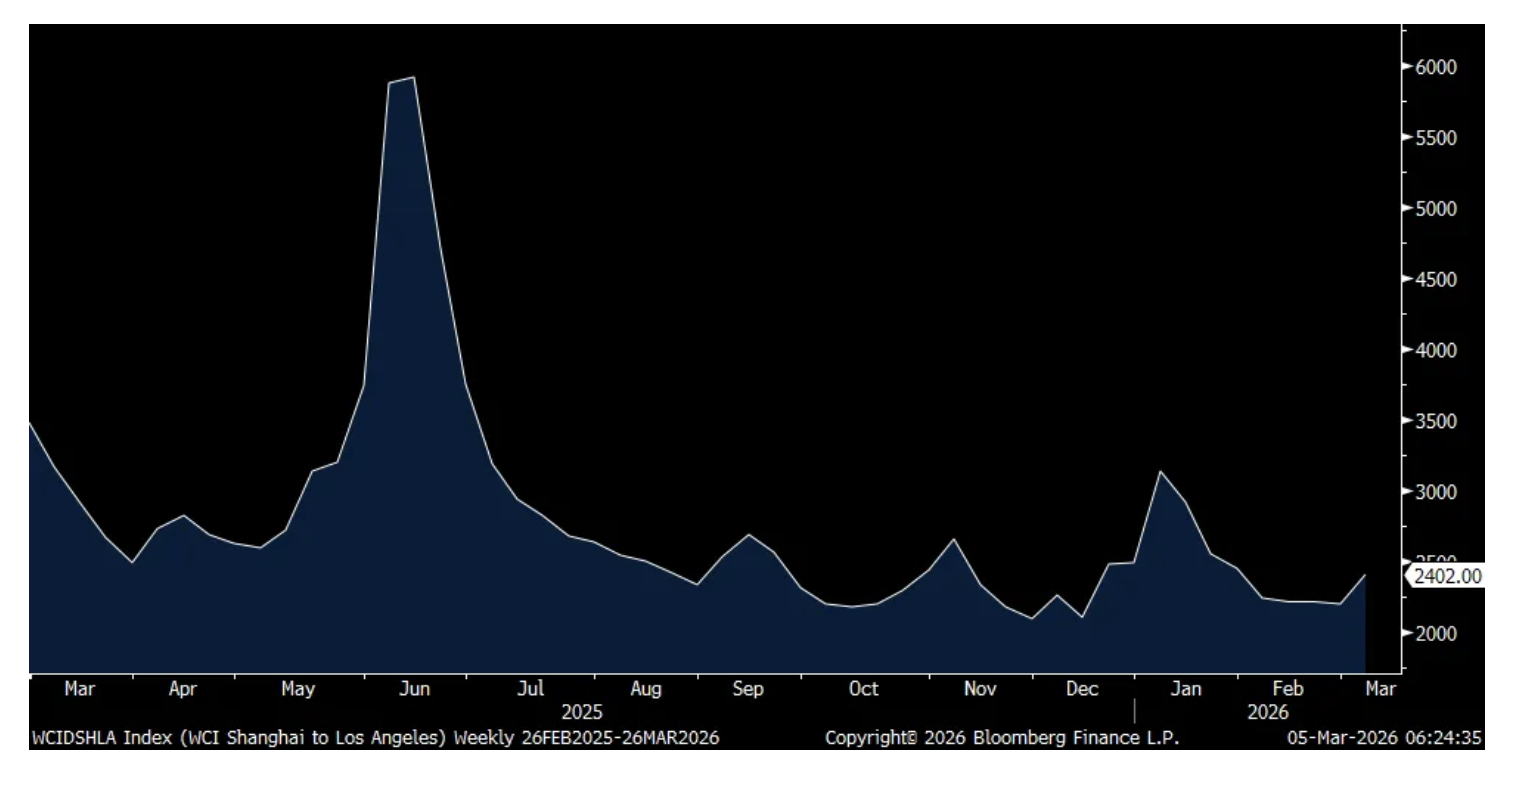Click the 2026 year label under the axis
The image size is (1536, 786).
pos(1267,713)
